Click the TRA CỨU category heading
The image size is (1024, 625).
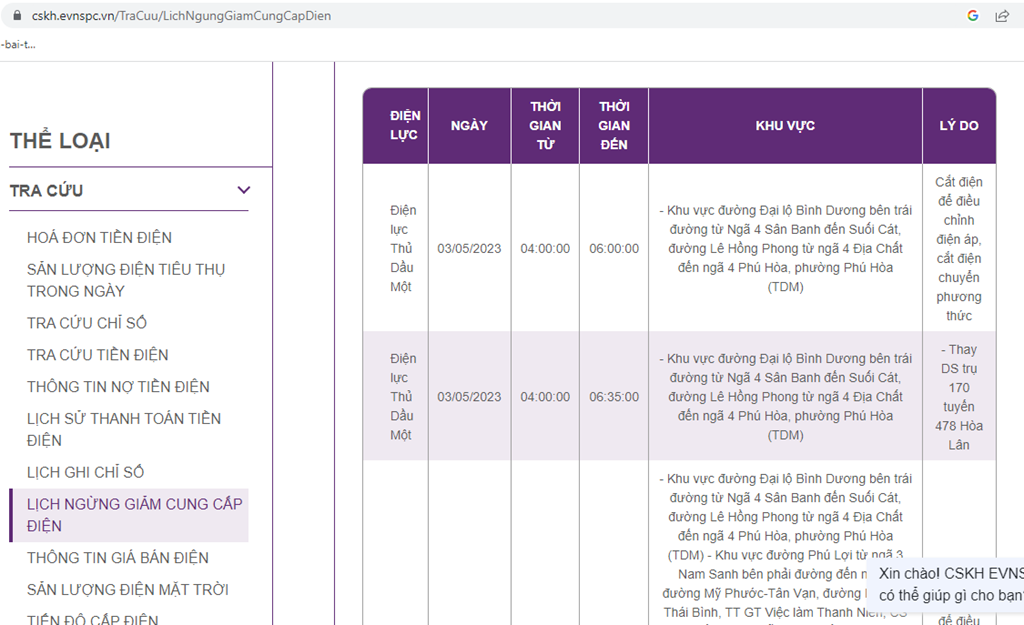(46, 191)
